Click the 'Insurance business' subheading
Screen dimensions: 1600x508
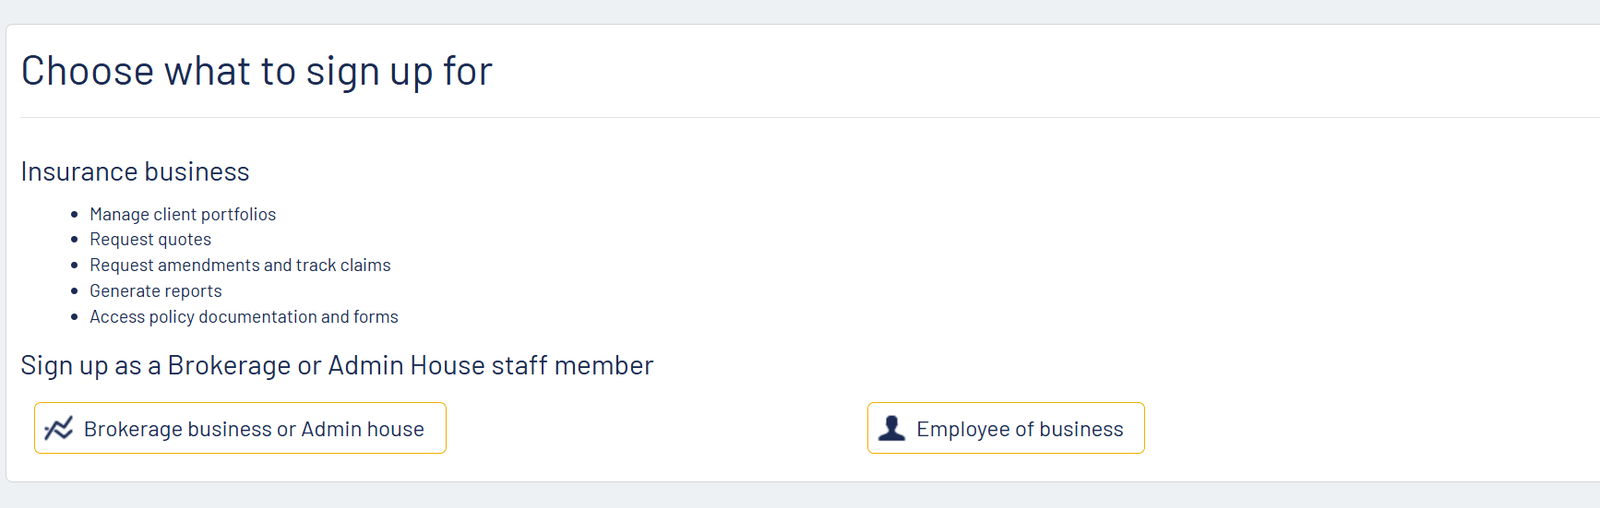[135, 172]
